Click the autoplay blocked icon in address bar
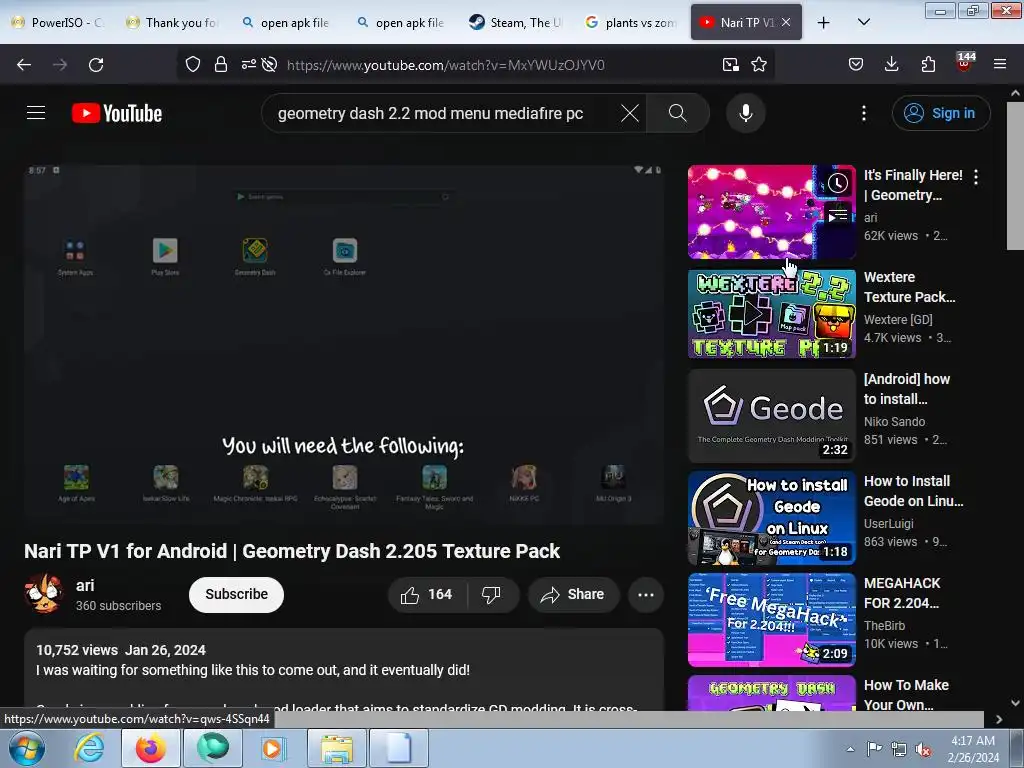The image size is (1024, 768). pos(269,64)
